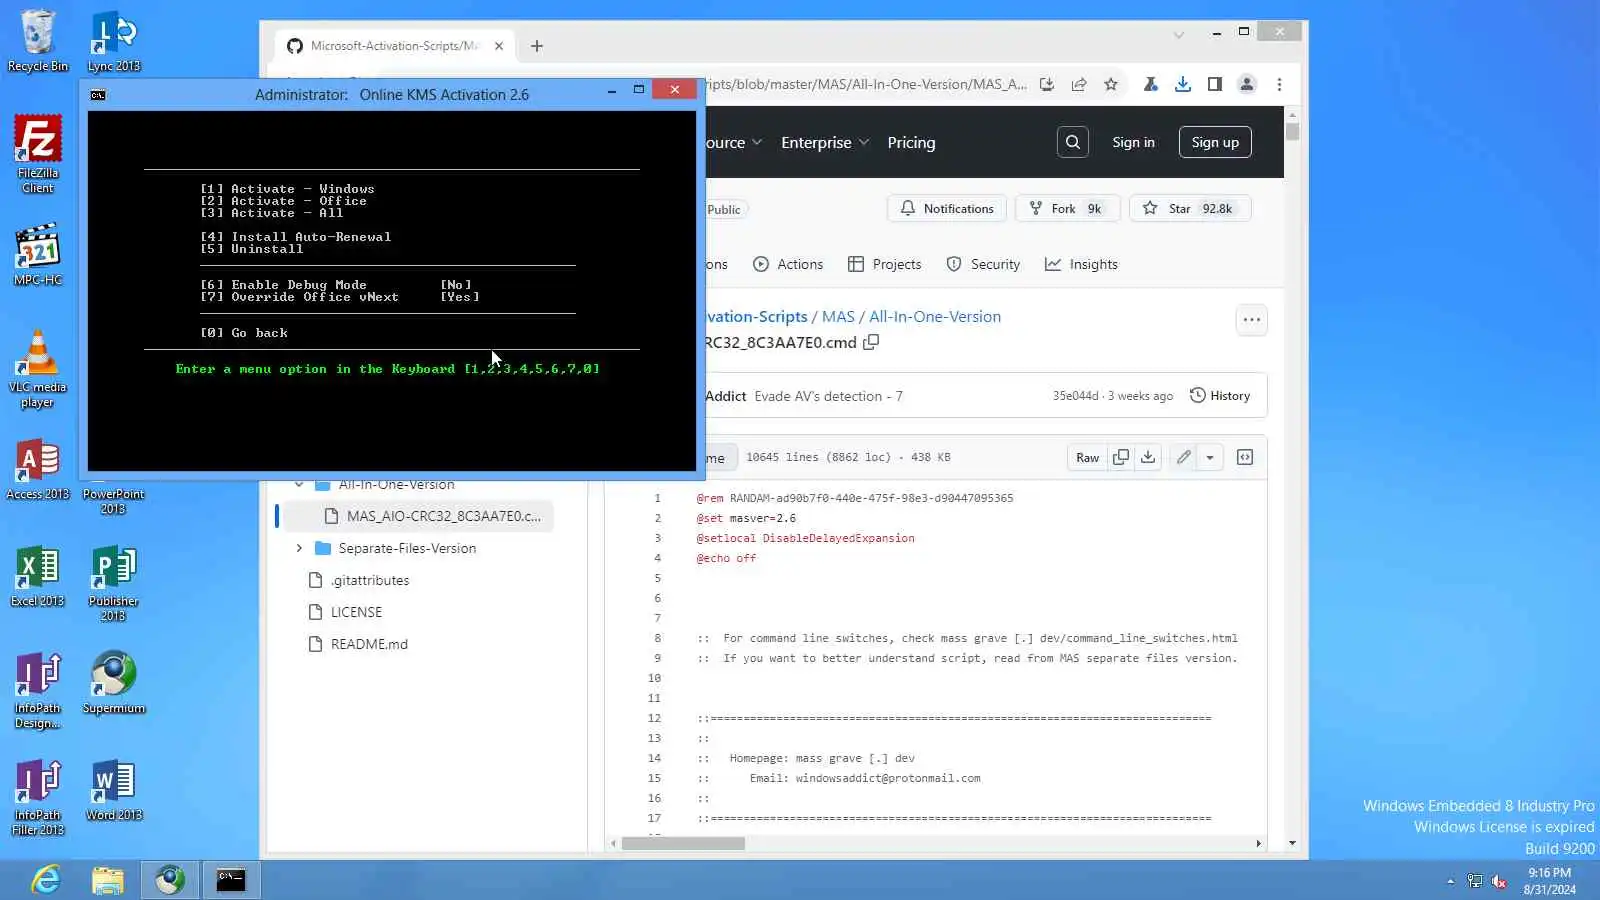Click the pencil edit file icon
Screen dimensions: 1600x900
click(x=1184, y=457)
